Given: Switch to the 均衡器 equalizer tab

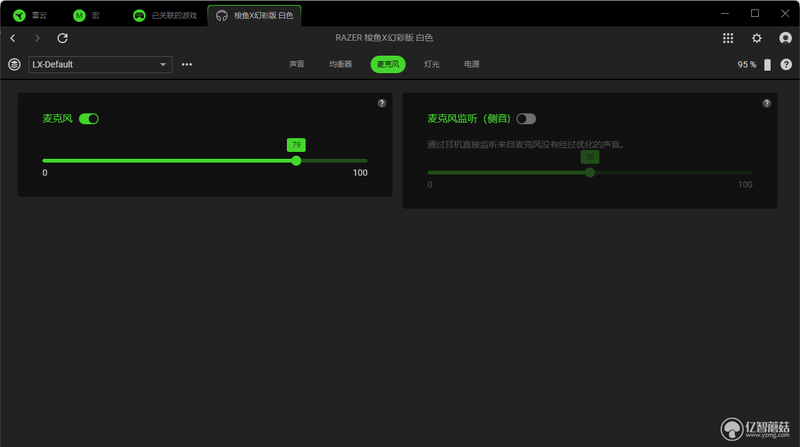Looking at the screenshot, I should 340,64.
